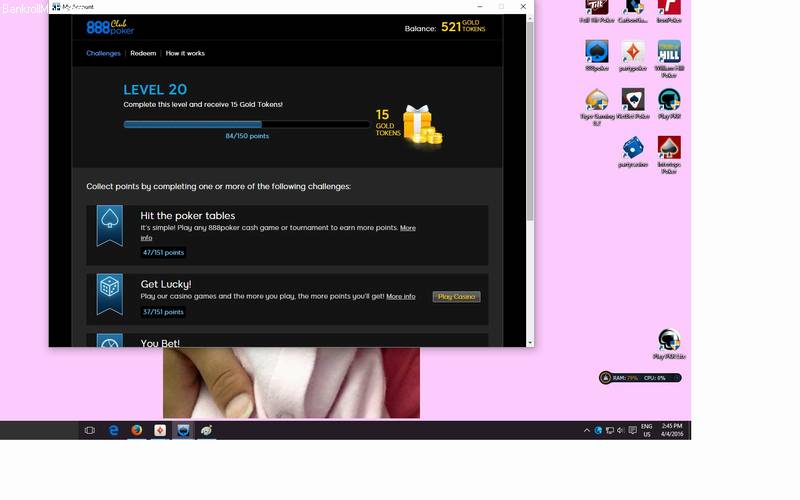
Task: Click the 888poker Club logo
Action: [110, 27]
